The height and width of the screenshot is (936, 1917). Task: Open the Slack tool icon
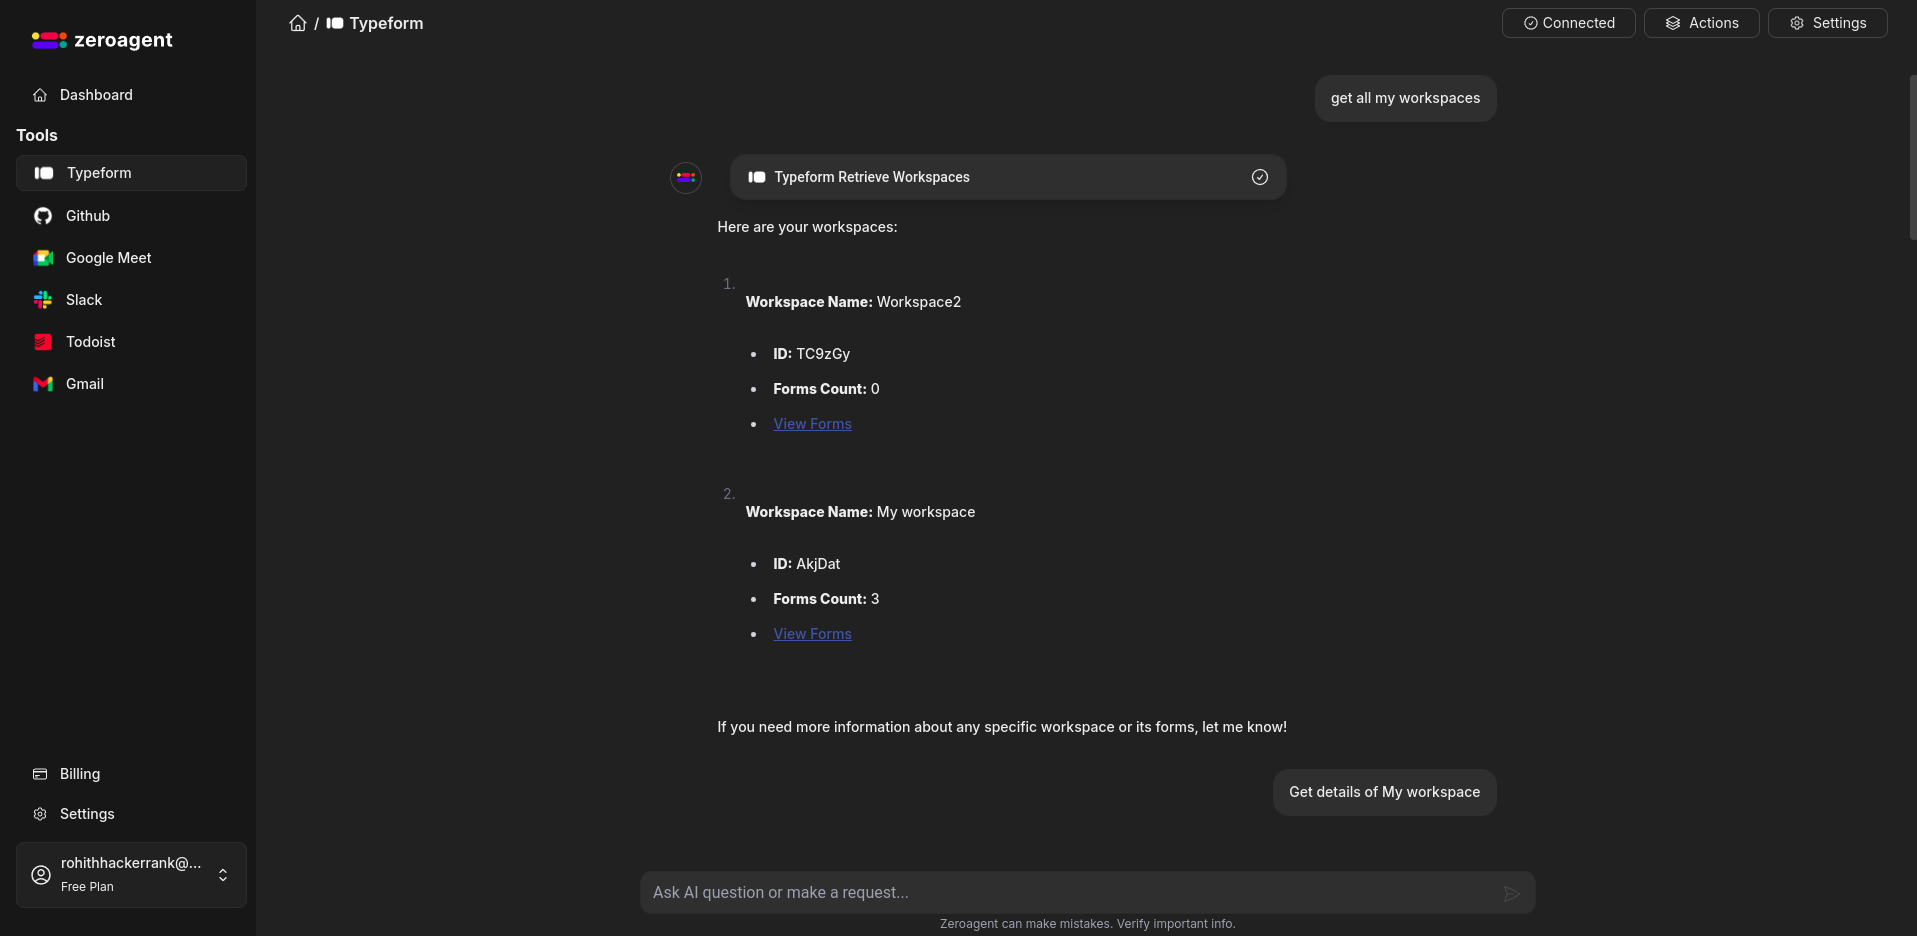[43, 300]
